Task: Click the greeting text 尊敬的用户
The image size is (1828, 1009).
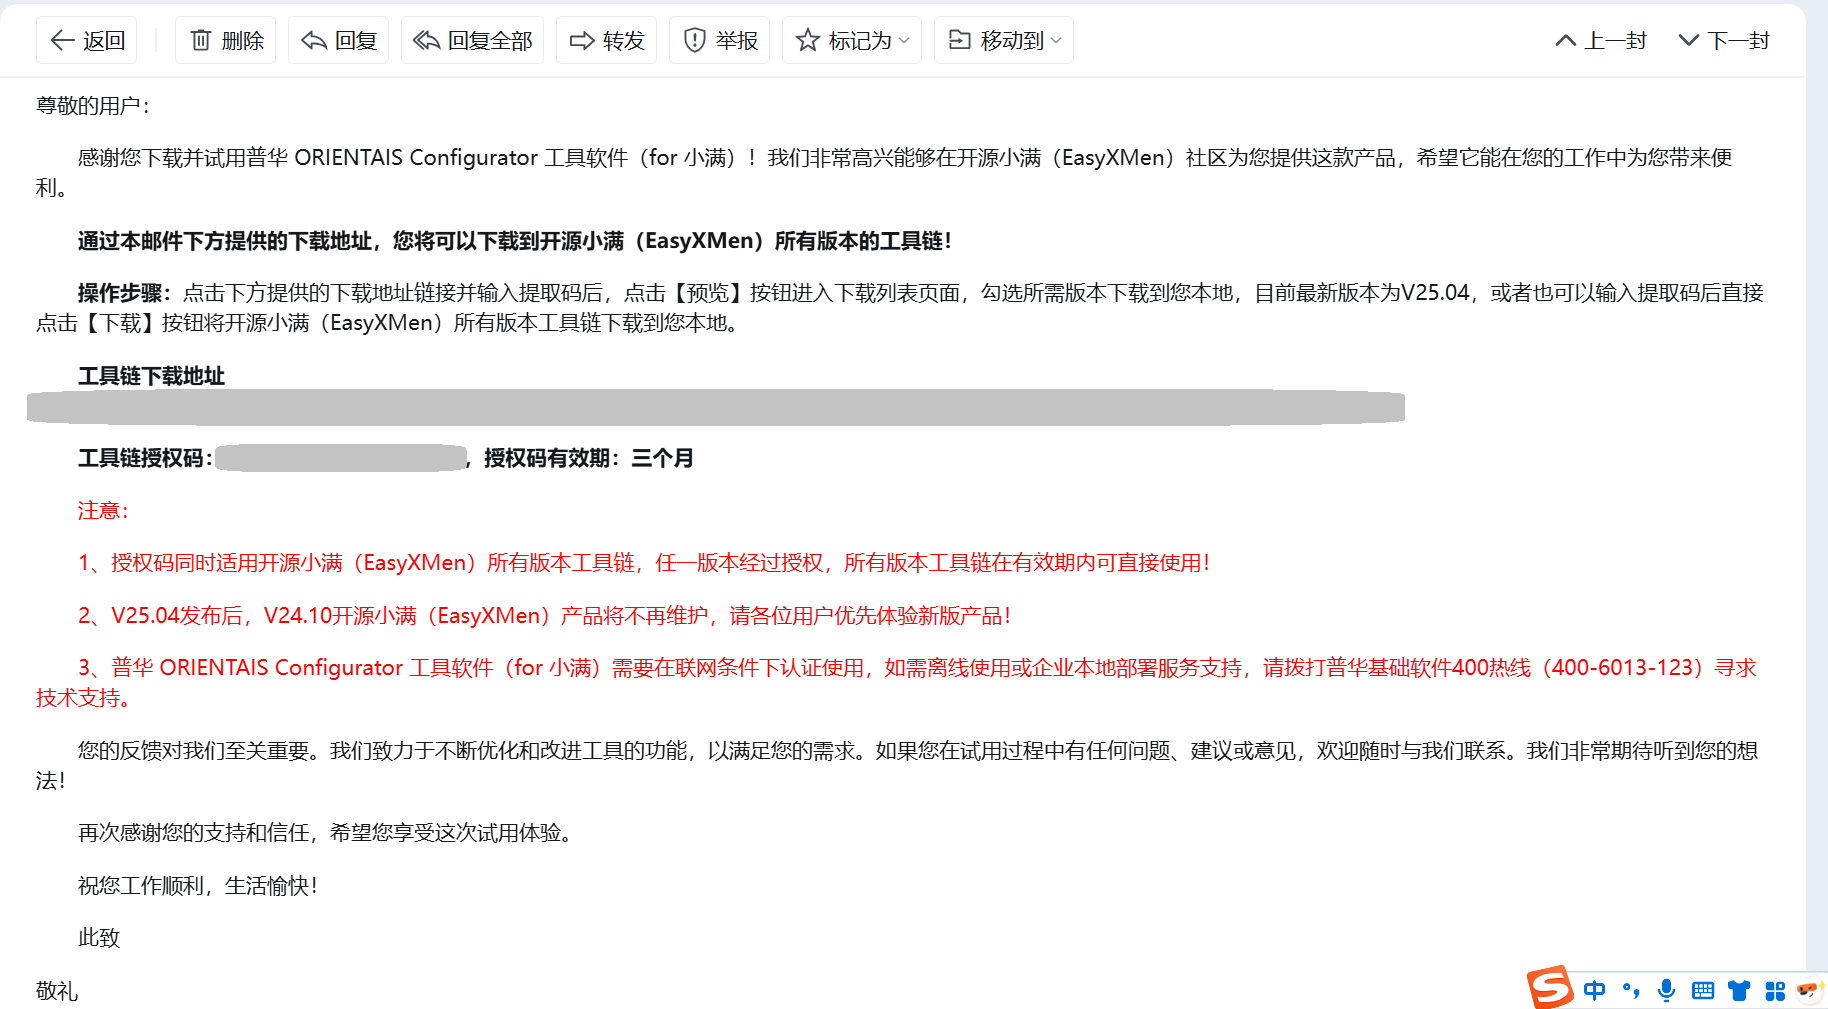Action: pyautogui.click(x=92, y=106)
